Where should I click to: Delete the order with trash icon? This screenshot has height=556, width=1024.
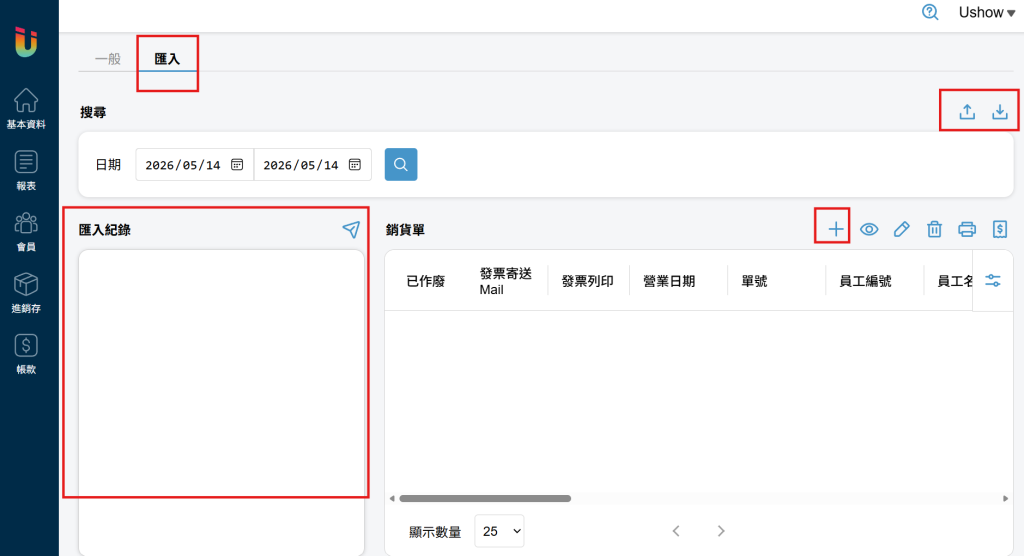coord(935,229)
